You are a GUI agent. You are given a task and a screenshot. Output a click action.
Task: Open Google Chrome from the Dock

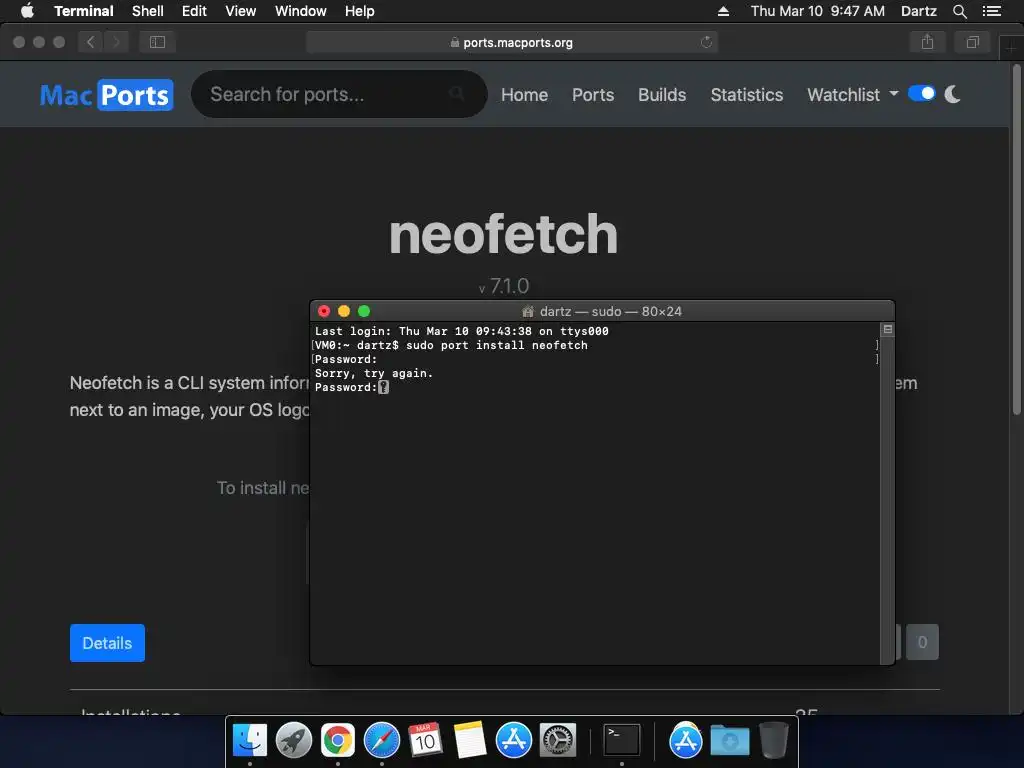[x=338, y=741]
